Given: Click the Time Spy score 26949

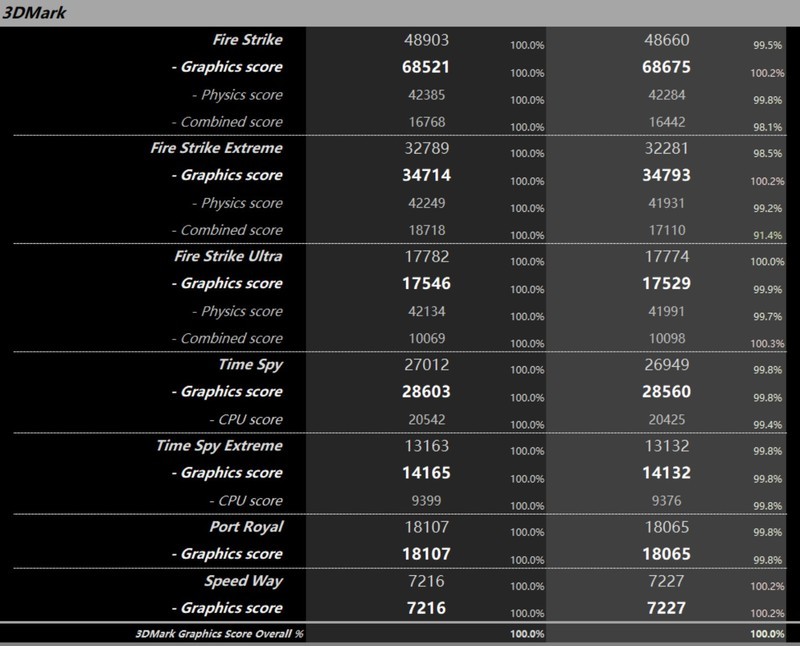Looking at the screenshot, I should tap(667, 365).
